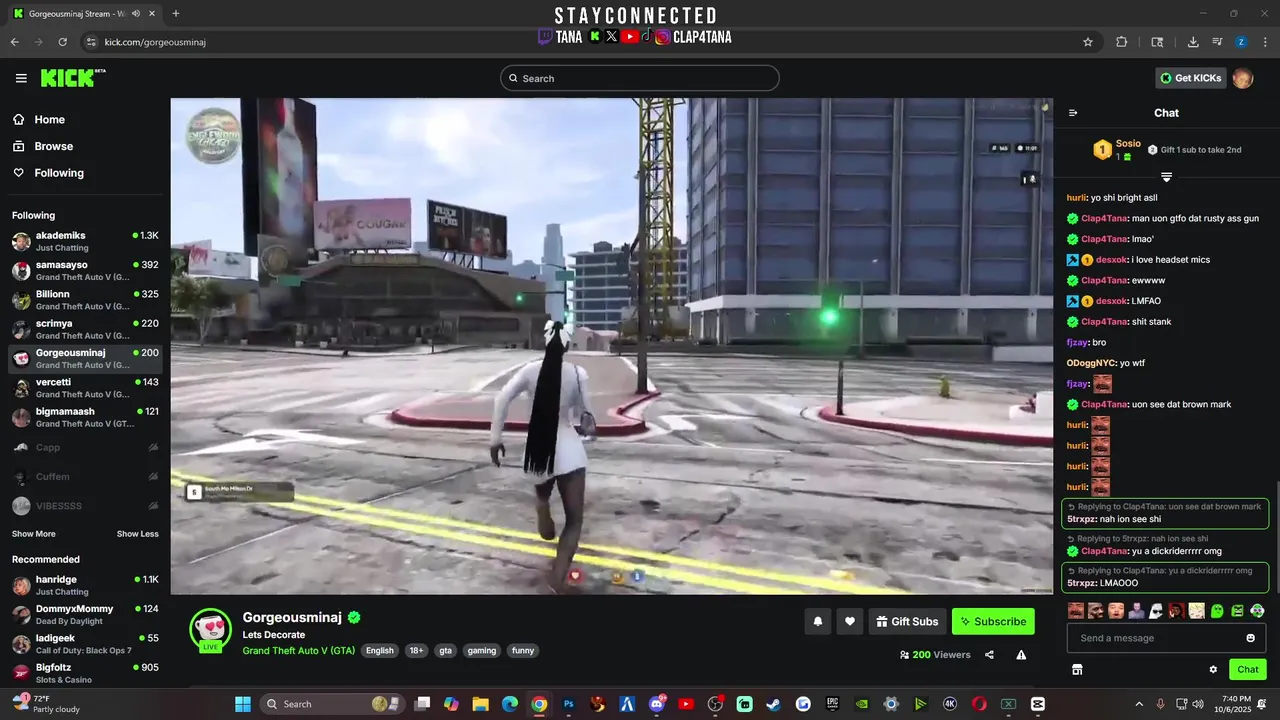
Task: Click the green Chat send button
Action: click(1248, 669)
